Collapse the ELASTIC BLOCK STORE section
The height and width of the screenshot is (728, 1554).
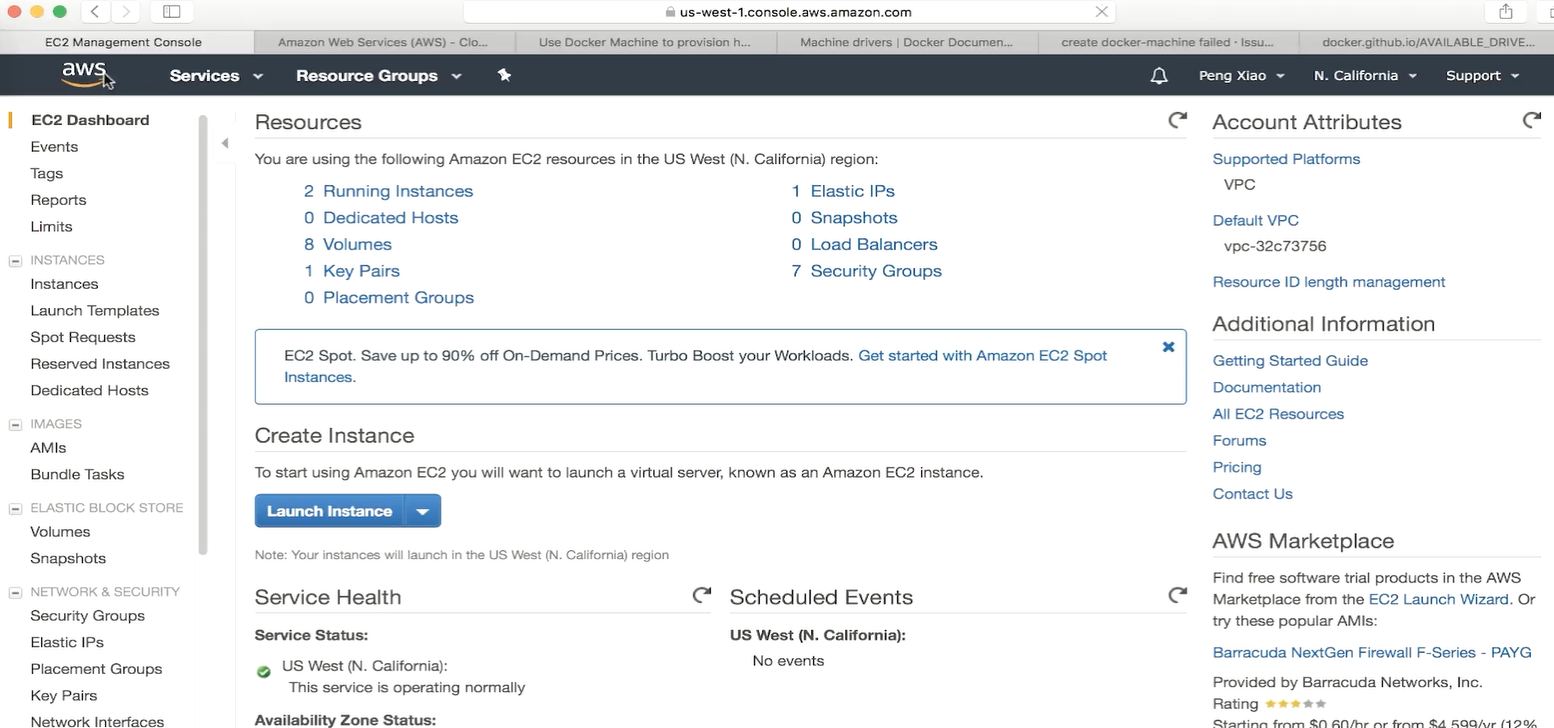(16, 509)
